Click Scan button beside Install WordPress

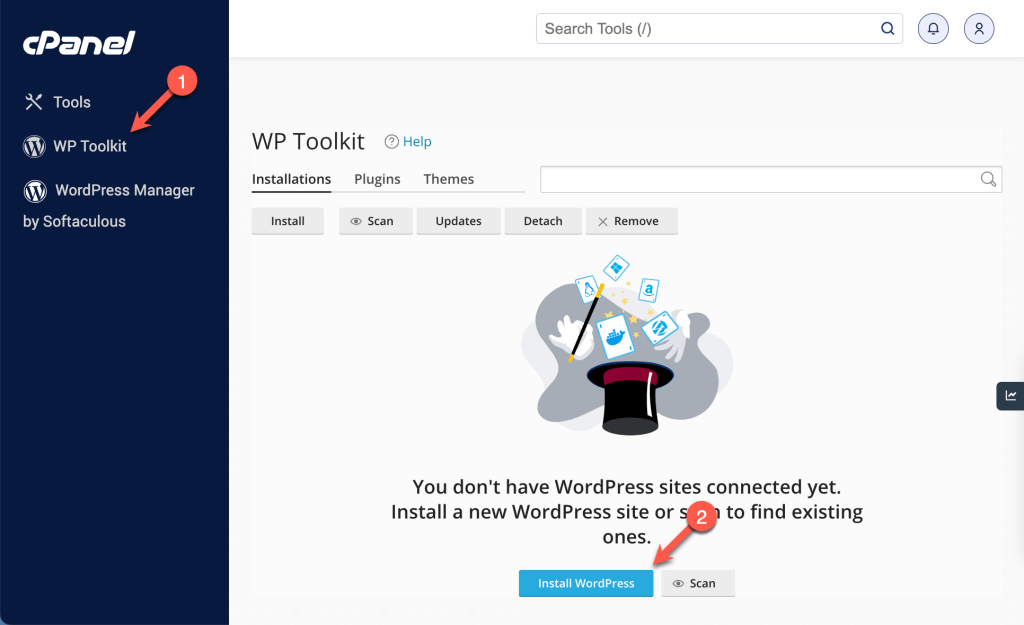(697, 583)
